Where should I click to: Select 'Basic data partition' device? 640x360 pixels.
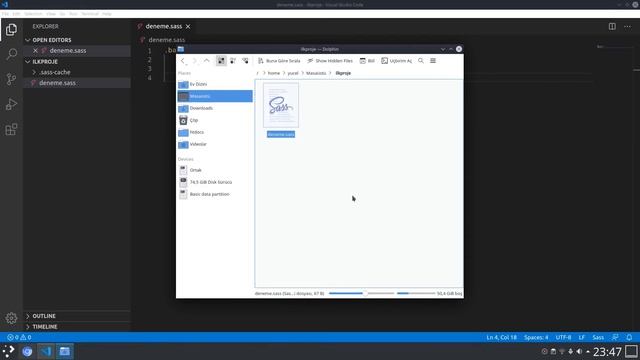coord(215,194)
